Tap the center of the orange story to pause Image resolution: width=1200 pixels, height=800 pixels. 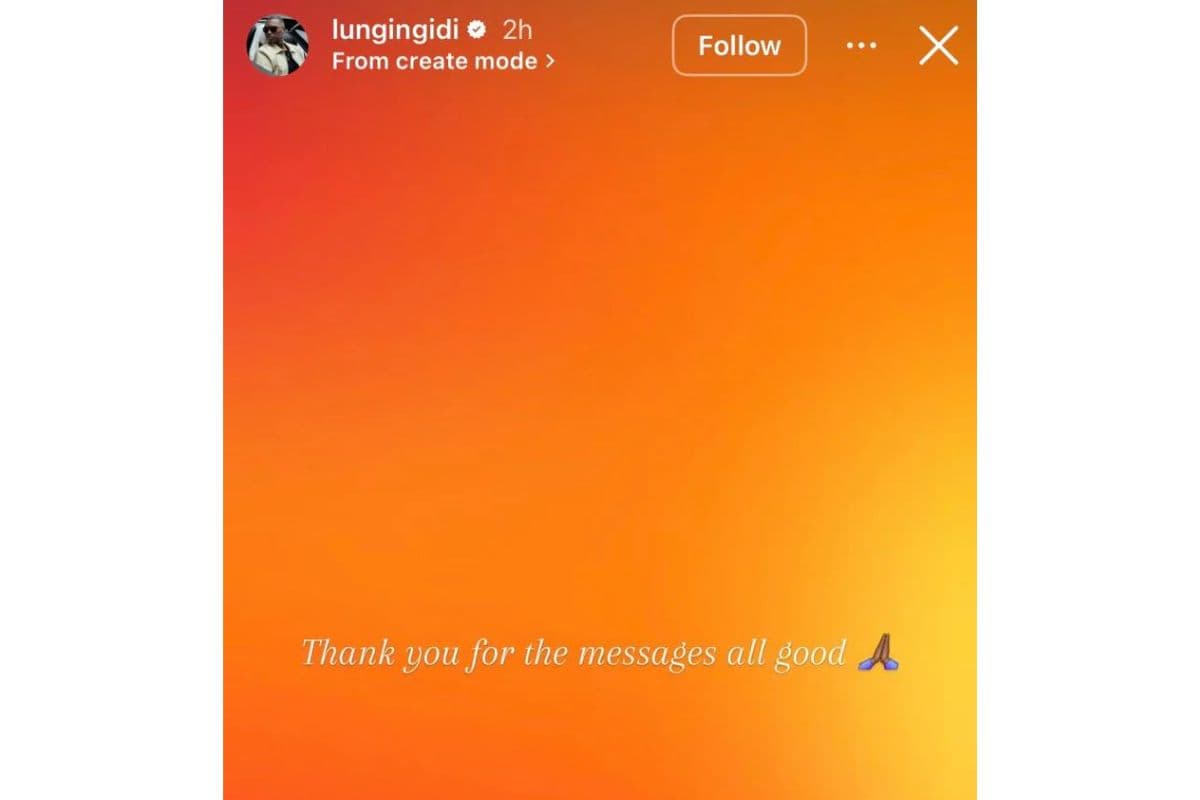pos(600,400)
